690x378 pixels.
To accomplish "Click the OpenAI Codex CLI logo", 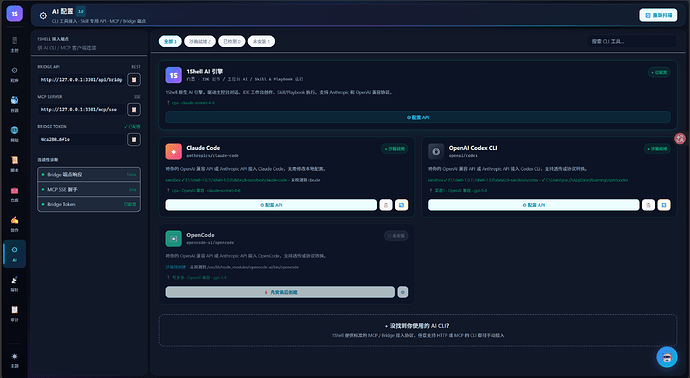I will coord(436,151).
